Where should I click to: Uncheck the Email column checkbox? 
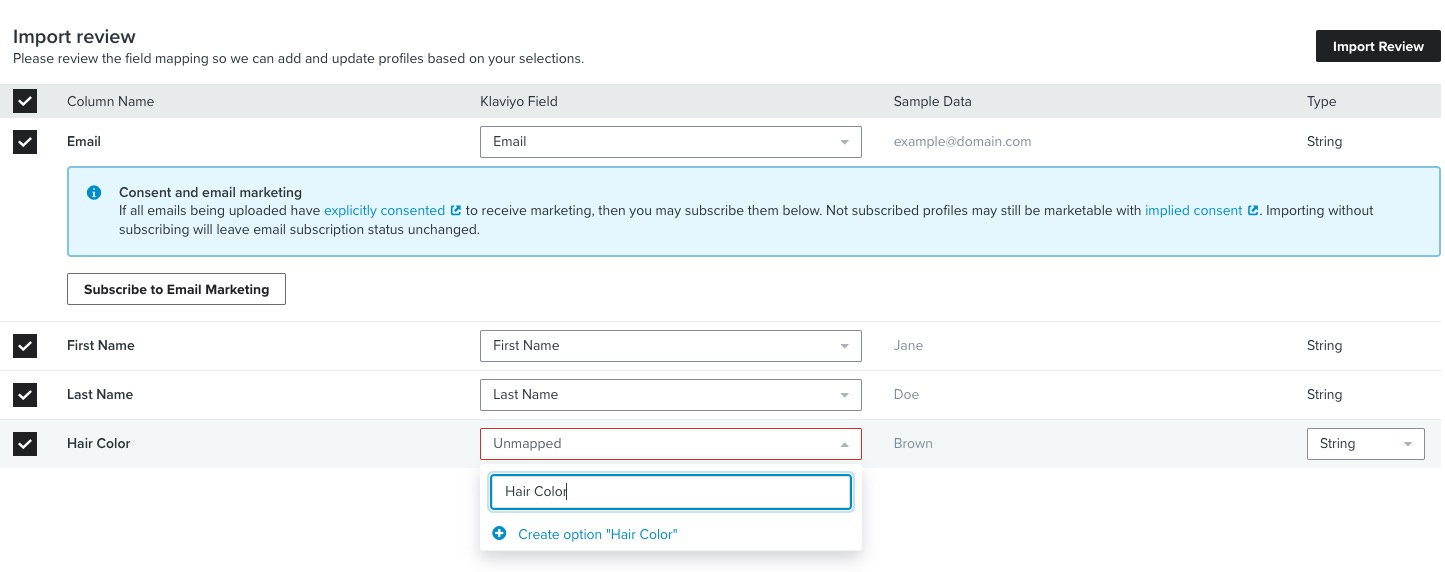pyautogui.click(x=25, y=142)
